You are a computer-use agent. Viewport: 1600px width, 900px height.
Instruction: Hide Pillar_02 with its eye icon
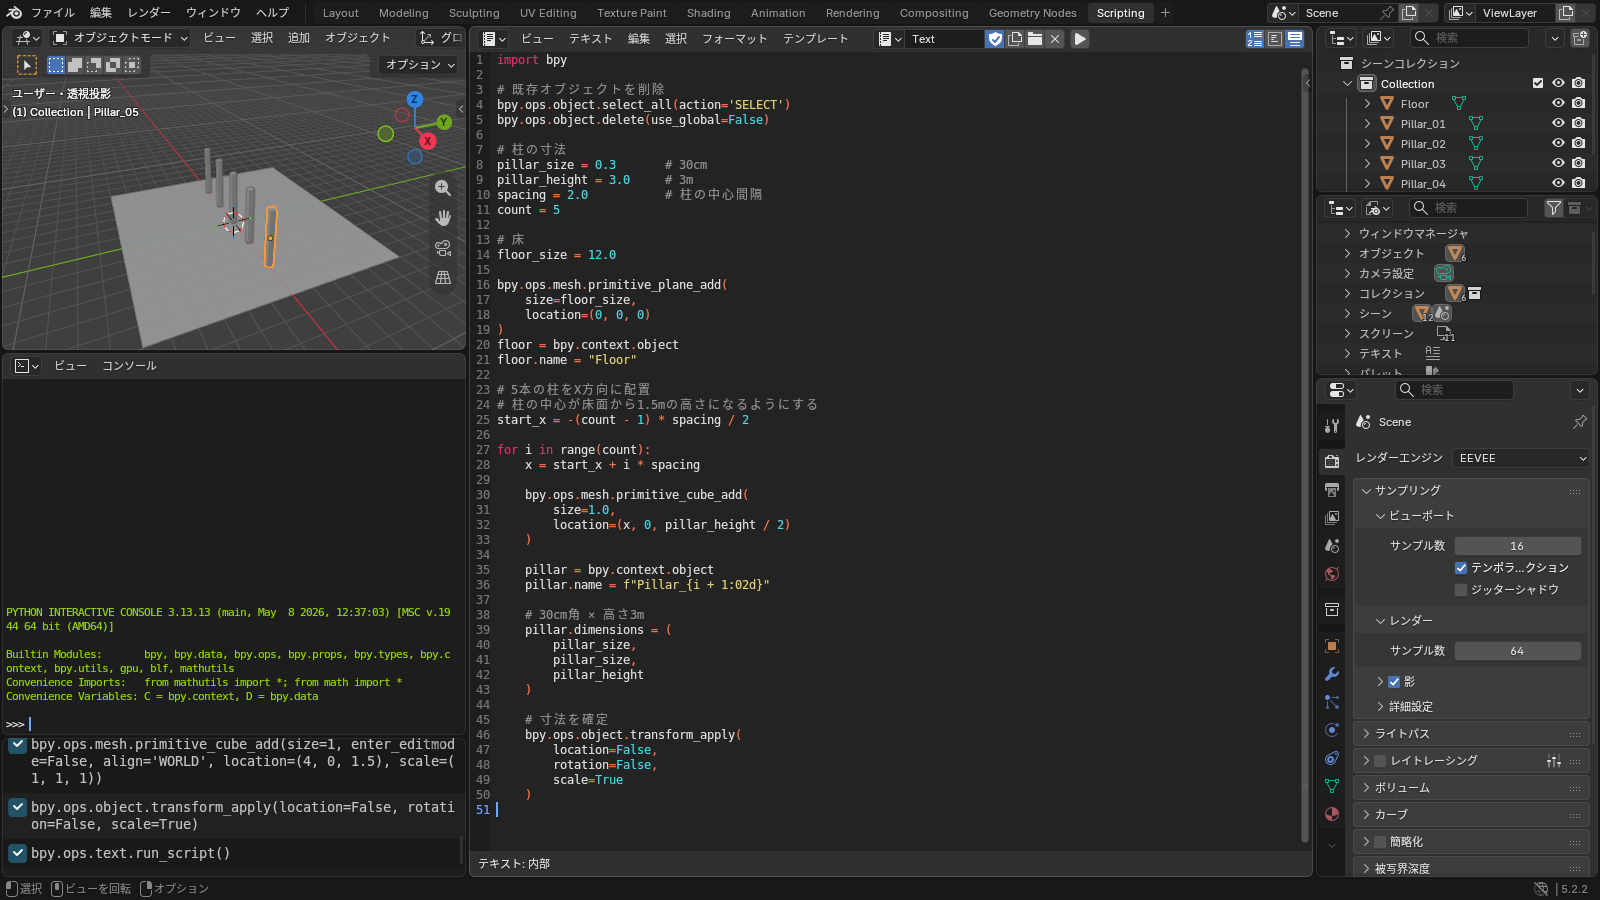[1558, 143]
